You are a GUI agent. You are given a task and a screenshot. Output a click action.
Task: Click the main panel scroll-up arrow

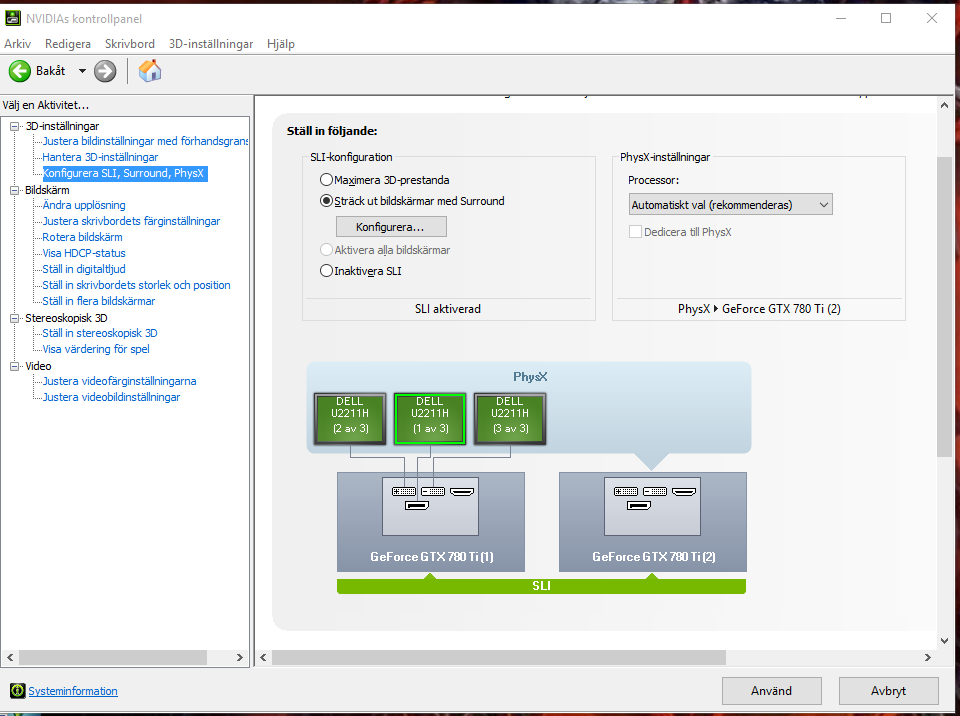coord(944,105)
